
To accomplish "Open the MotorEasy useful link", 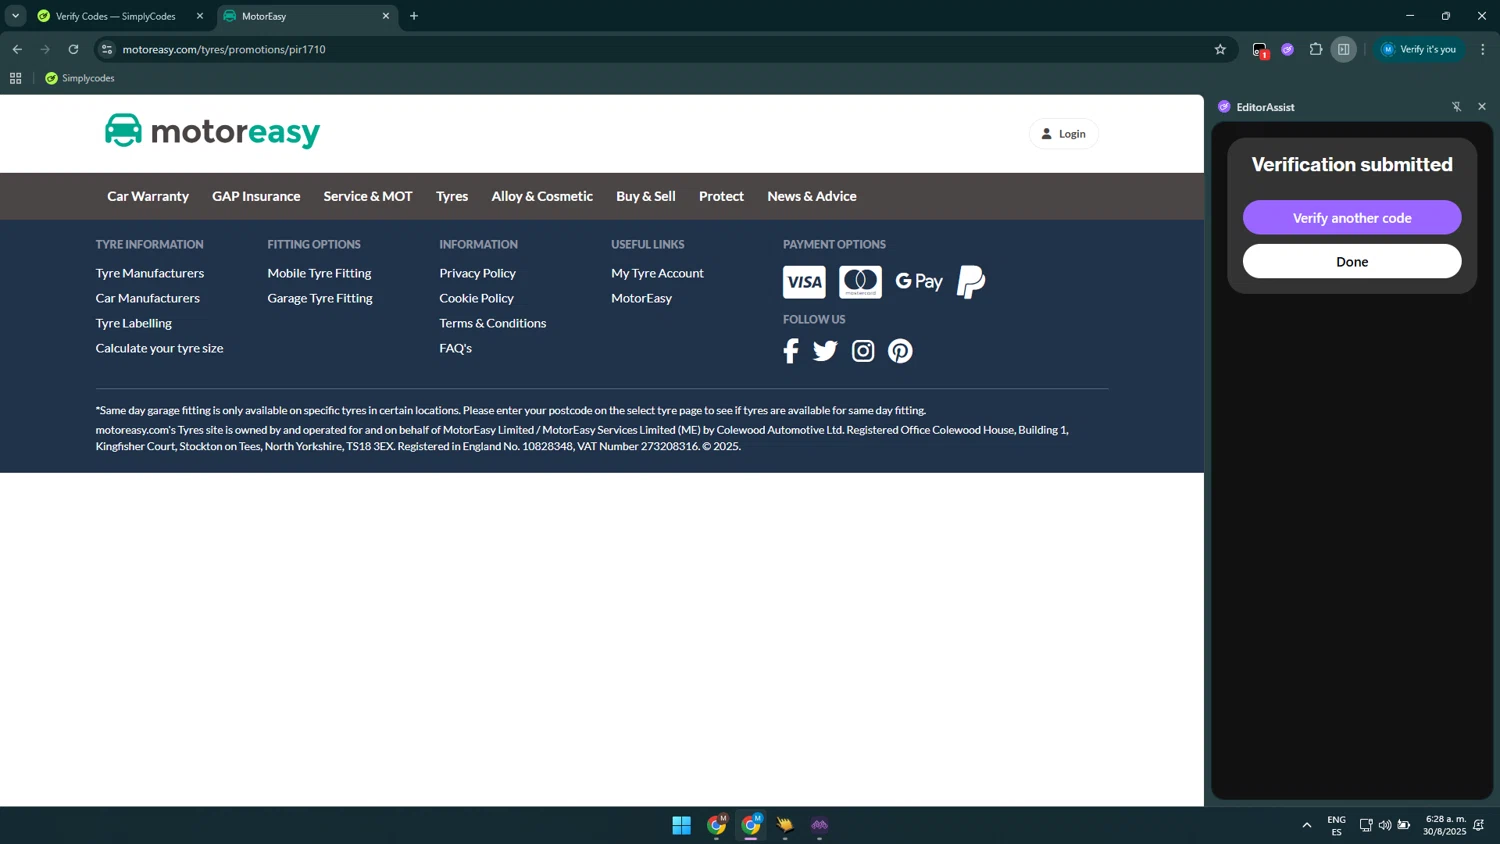I will click(642, 298).
